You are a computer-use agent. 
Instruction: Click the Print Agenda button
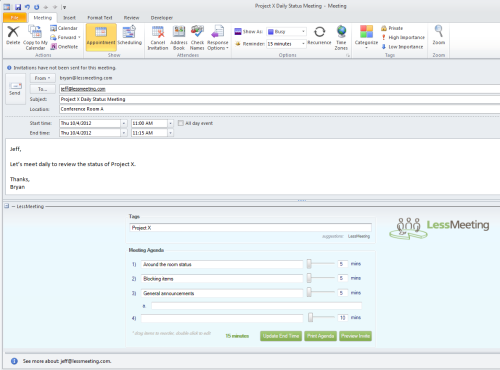[x=320, y=336]
